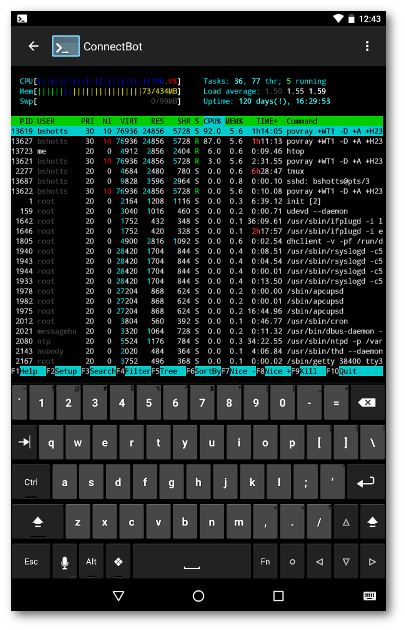
Task: Select the init process row PID 1
Action: pos(197,201)
